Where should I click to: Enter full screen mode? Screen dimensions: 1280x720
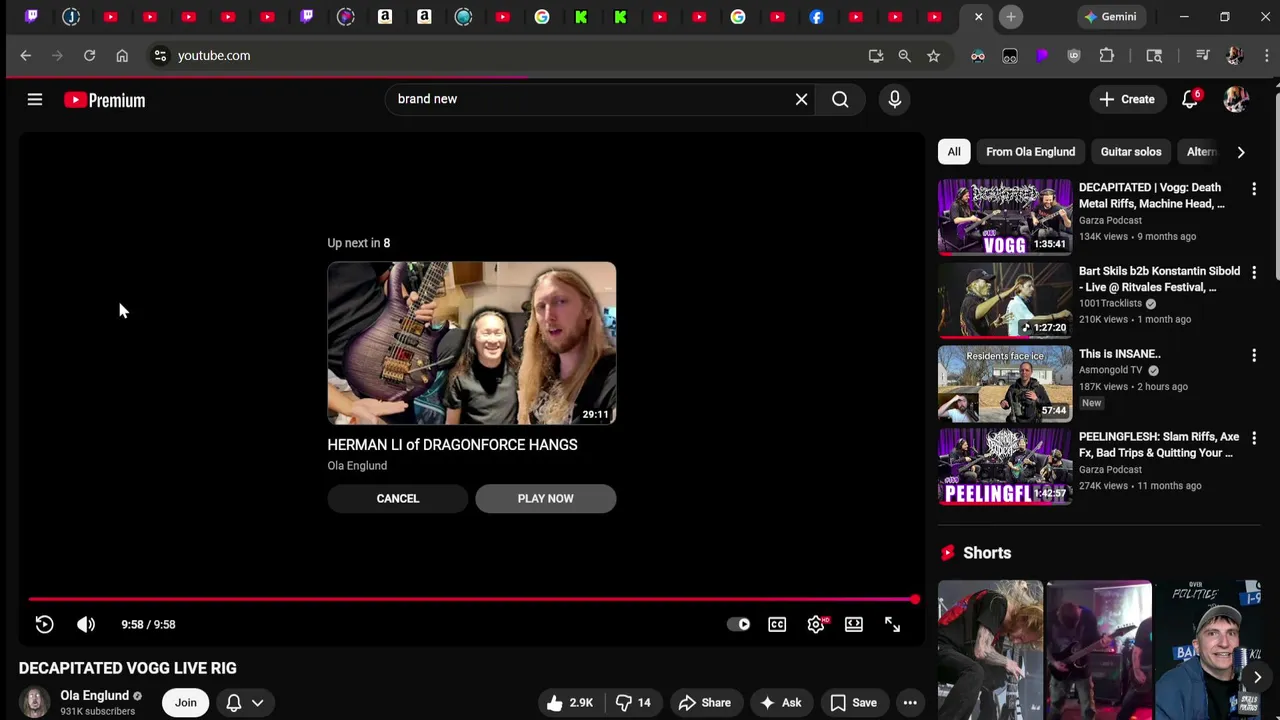point(892,624)
